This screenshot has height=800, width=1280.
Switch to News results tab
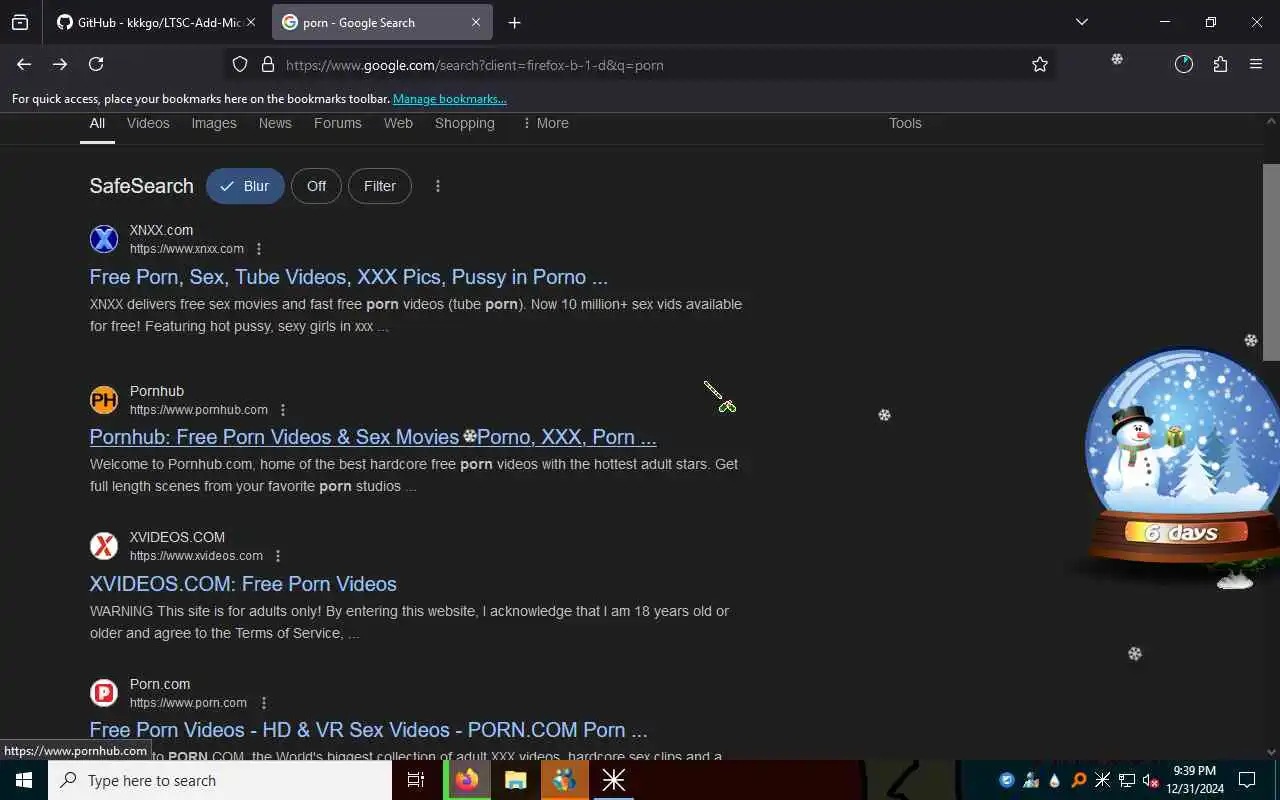click(x=275, y=123)
